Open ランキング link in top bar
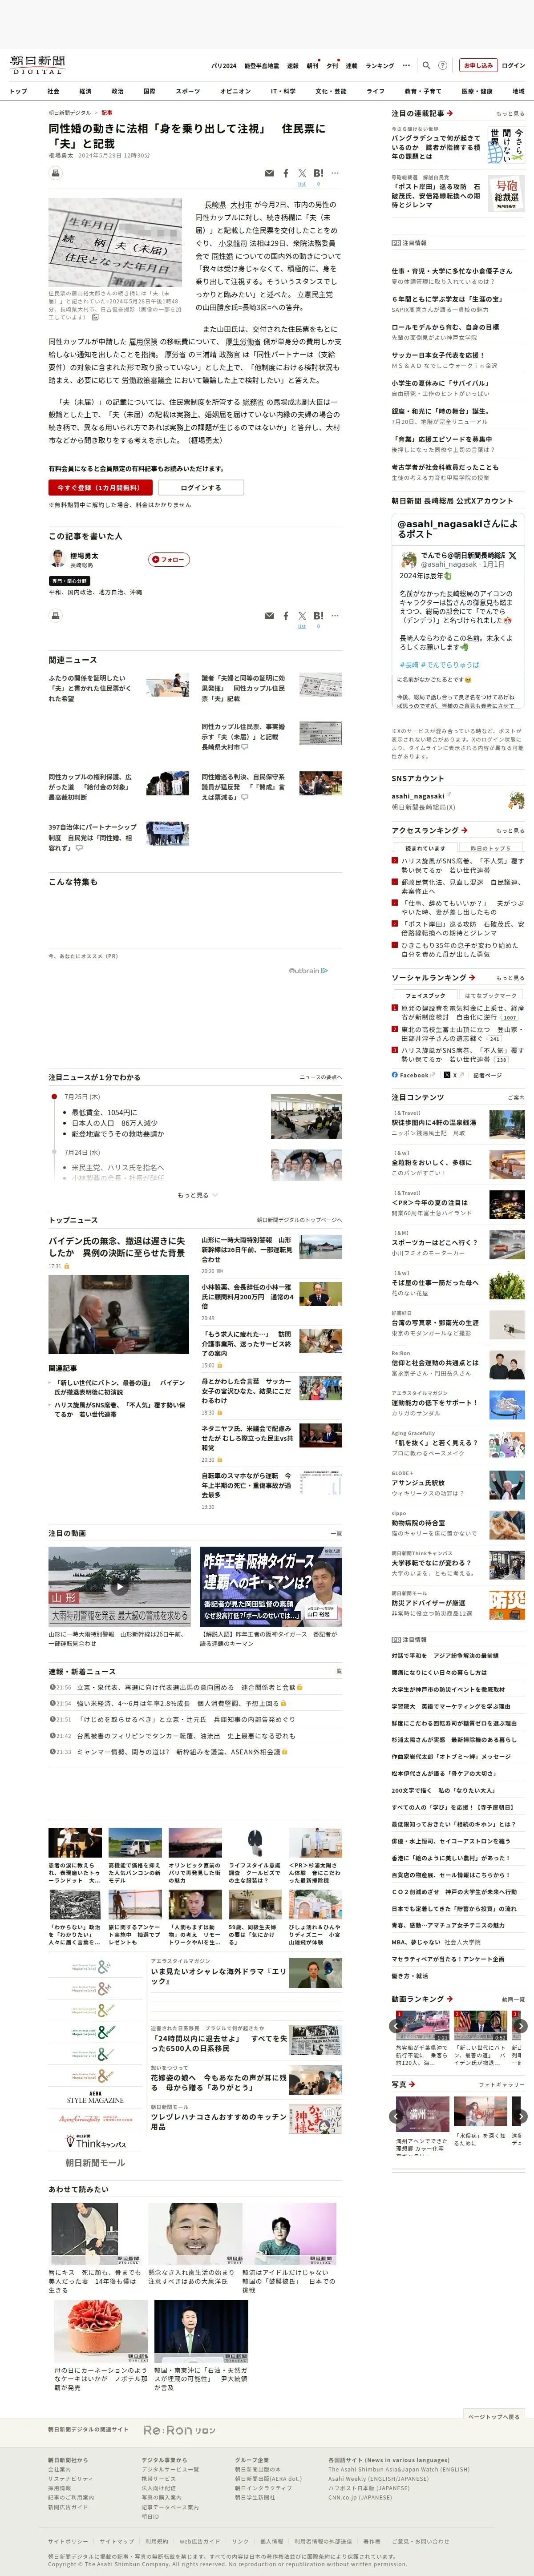The image size is (534, 2576). click(x=379, y=65)
